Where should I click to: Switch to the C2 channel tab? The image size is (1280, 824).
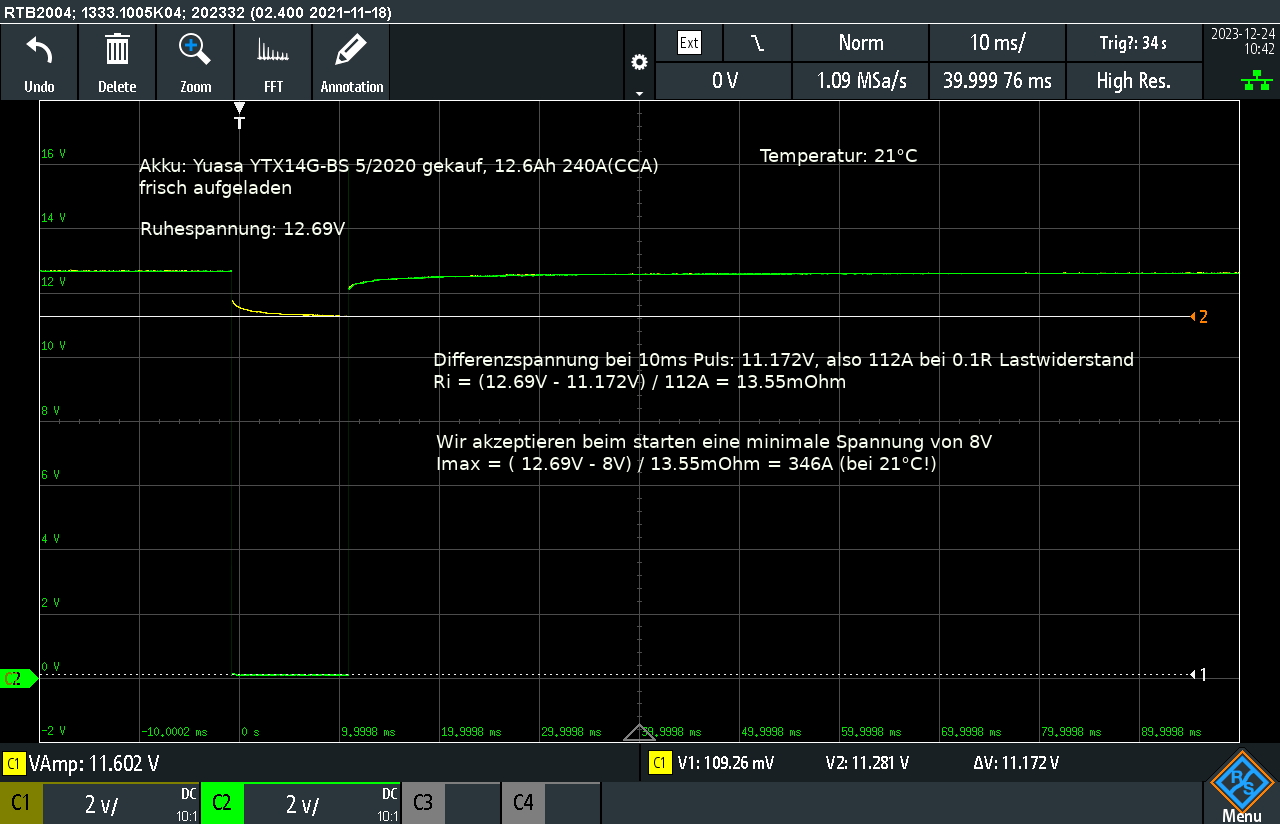point(222,803)
